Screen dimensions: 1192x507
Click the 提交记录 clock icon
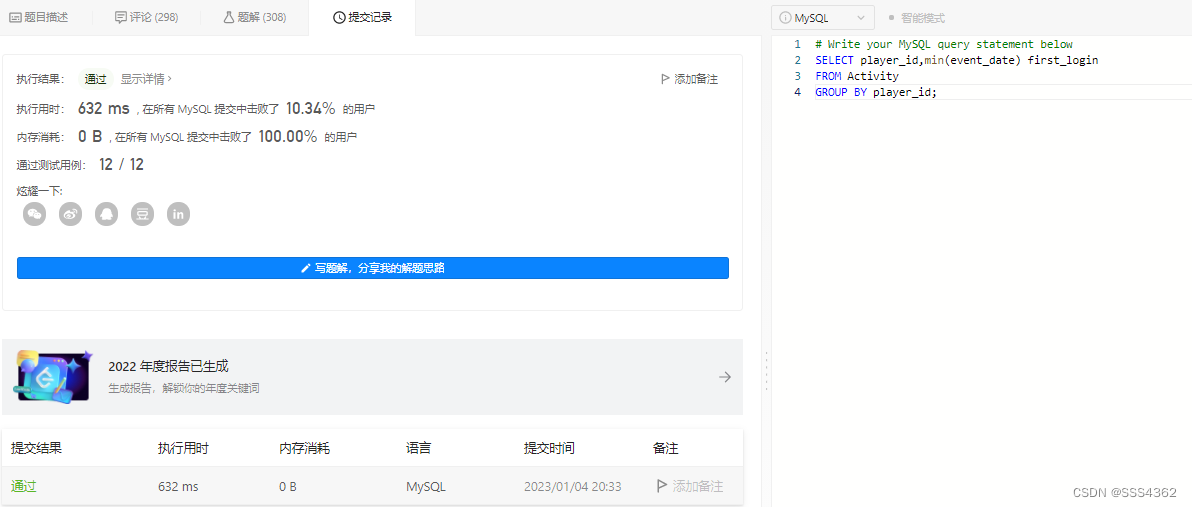tap(339, 17)
